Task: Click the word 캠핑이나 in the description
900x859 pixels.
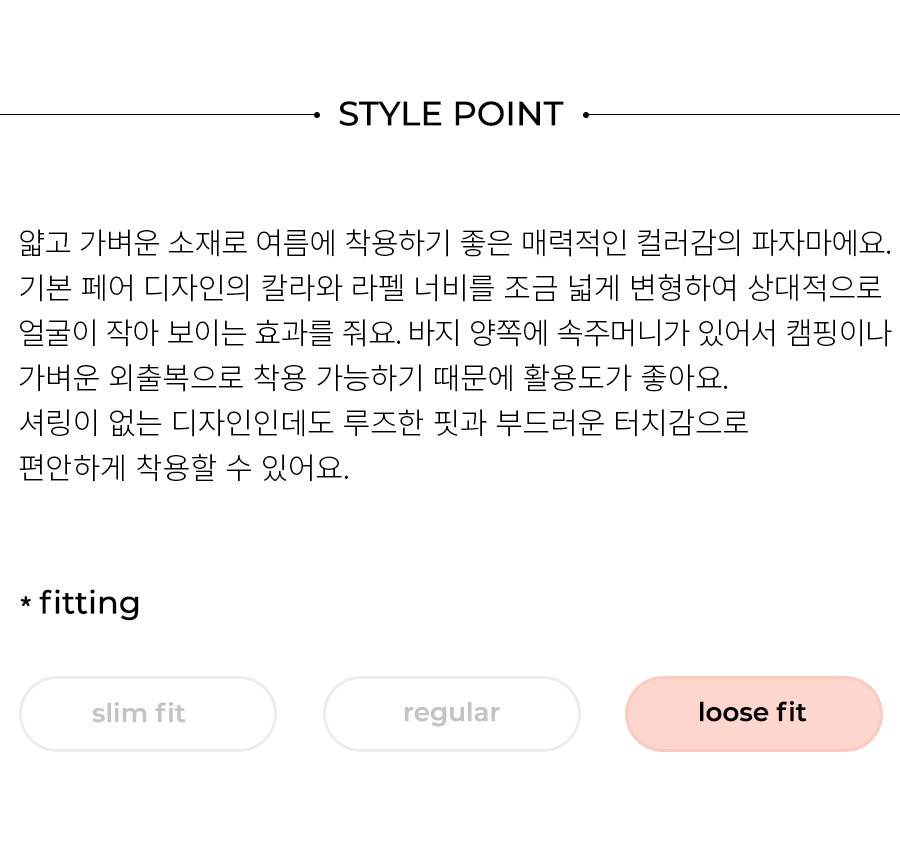Action: click(838, 333)
